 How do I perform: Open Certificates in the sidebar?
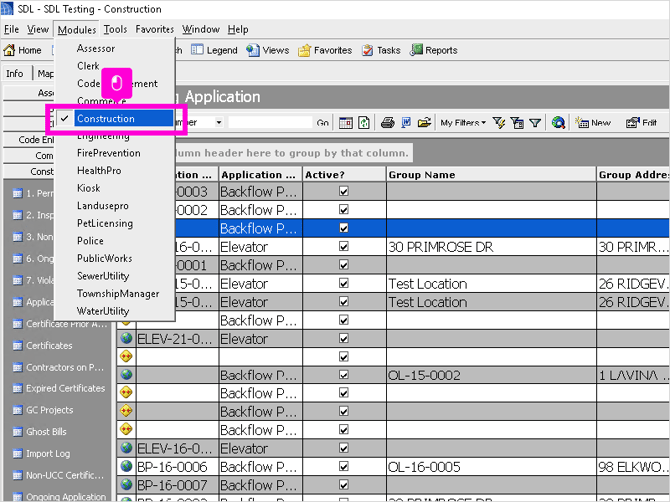(x=49, y=346)
